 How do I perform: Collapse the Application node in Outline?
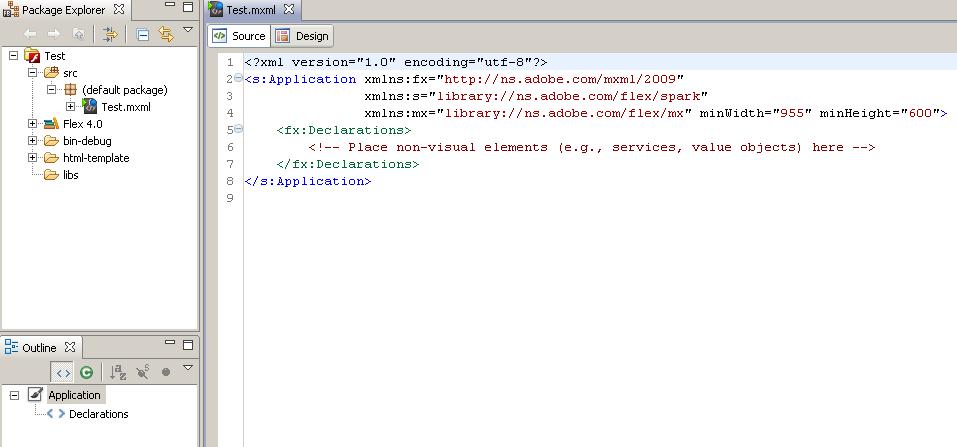(x=14, y=395)
